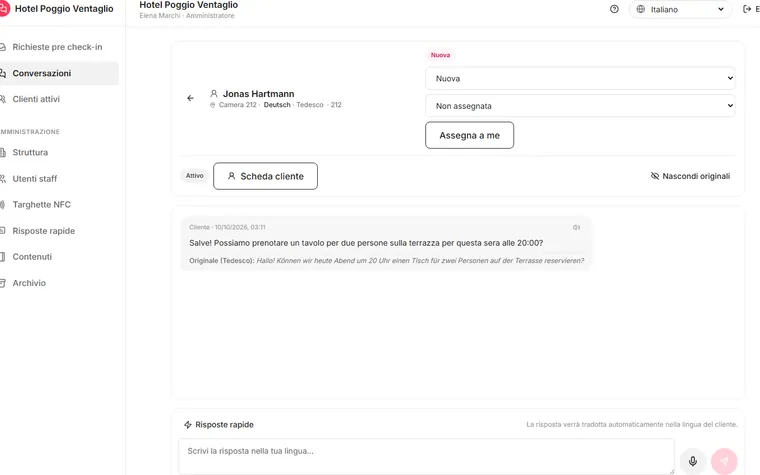Open the Nuova status dropdown
760x475 pixels.
tap(580, 79)
